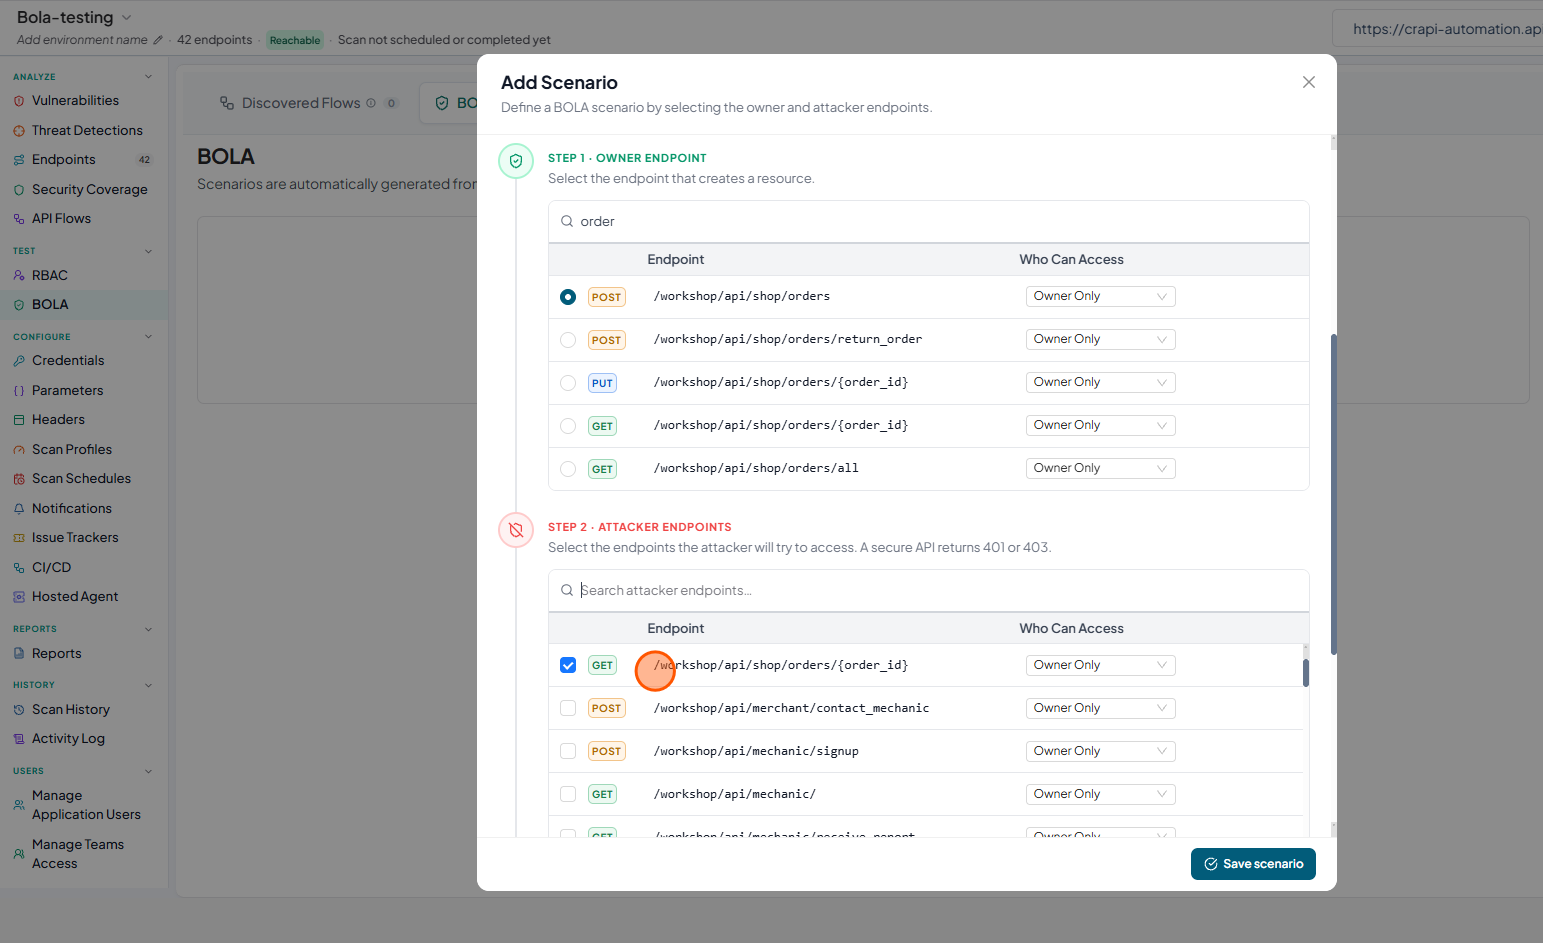Open access dropdown for orders/return_order row
The image size is (1543, 943).
tap(1100, 340)
